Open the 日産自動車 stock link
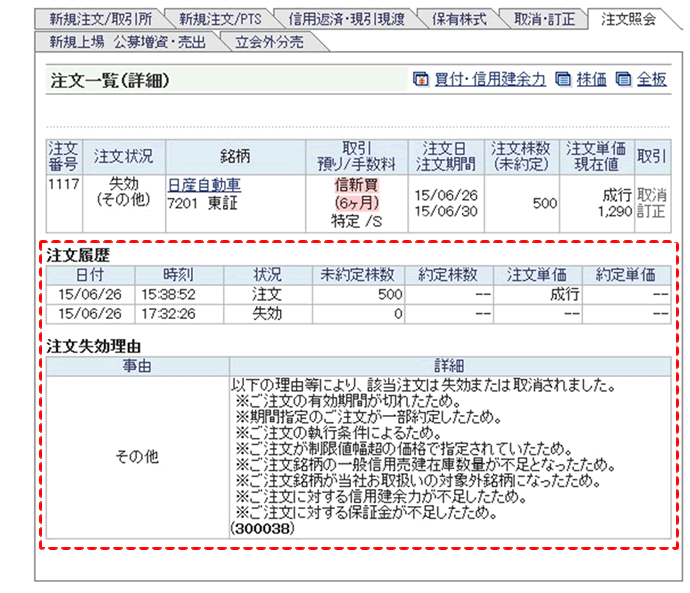Viewport: 690px width, 593px height. pyautogui.click(x=203, y=186)
